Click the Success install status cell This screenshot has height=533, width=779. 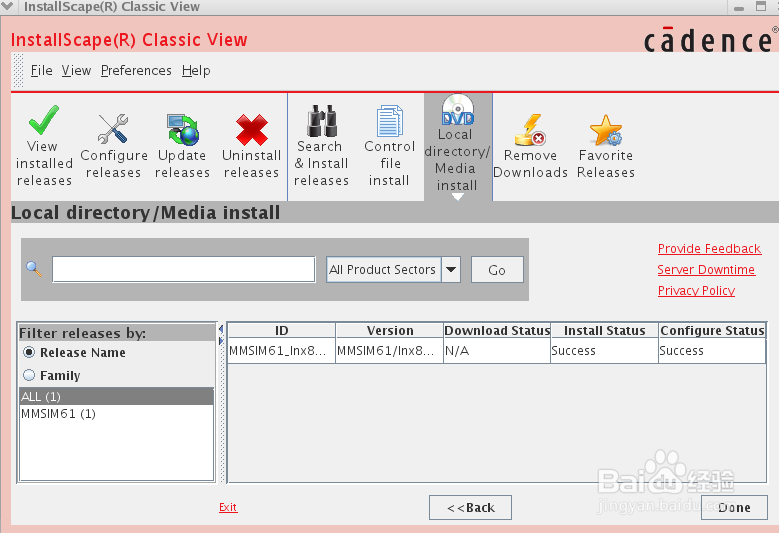(605, 351)
